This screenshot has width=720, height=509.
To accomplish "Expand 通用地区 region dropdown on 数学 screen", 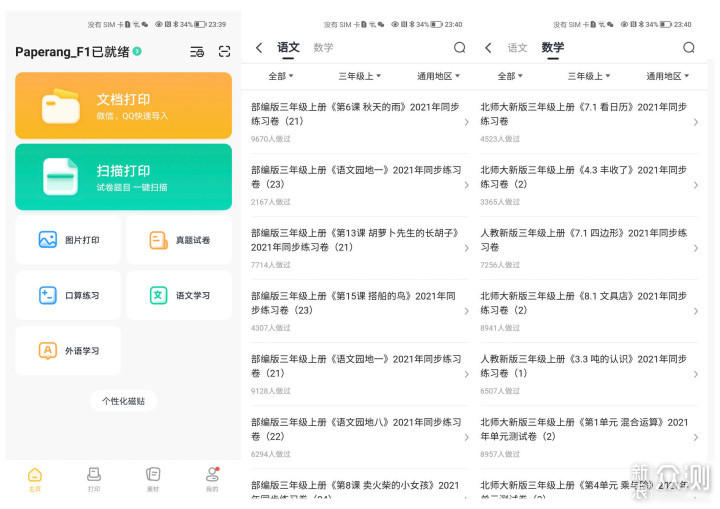I will [x=668, y=76].
